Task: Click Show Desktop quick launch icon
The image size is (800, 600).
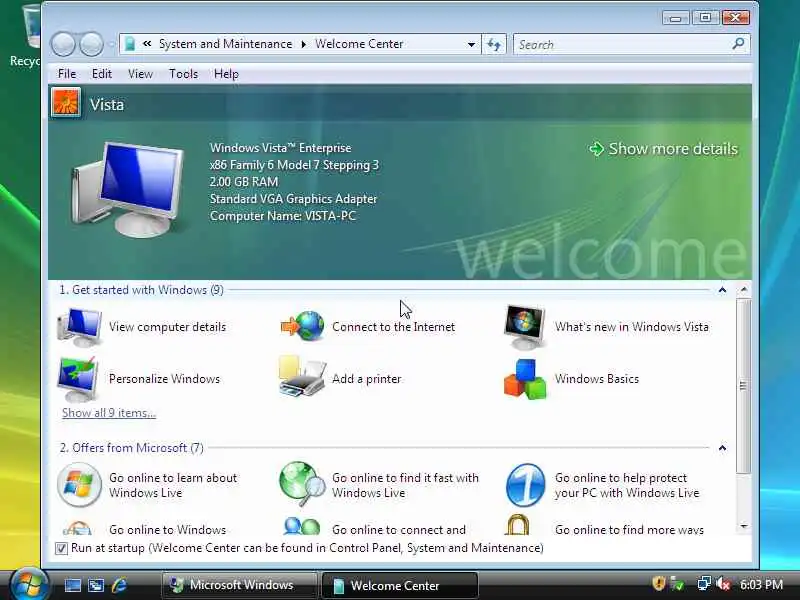Action: coord(72,585)
